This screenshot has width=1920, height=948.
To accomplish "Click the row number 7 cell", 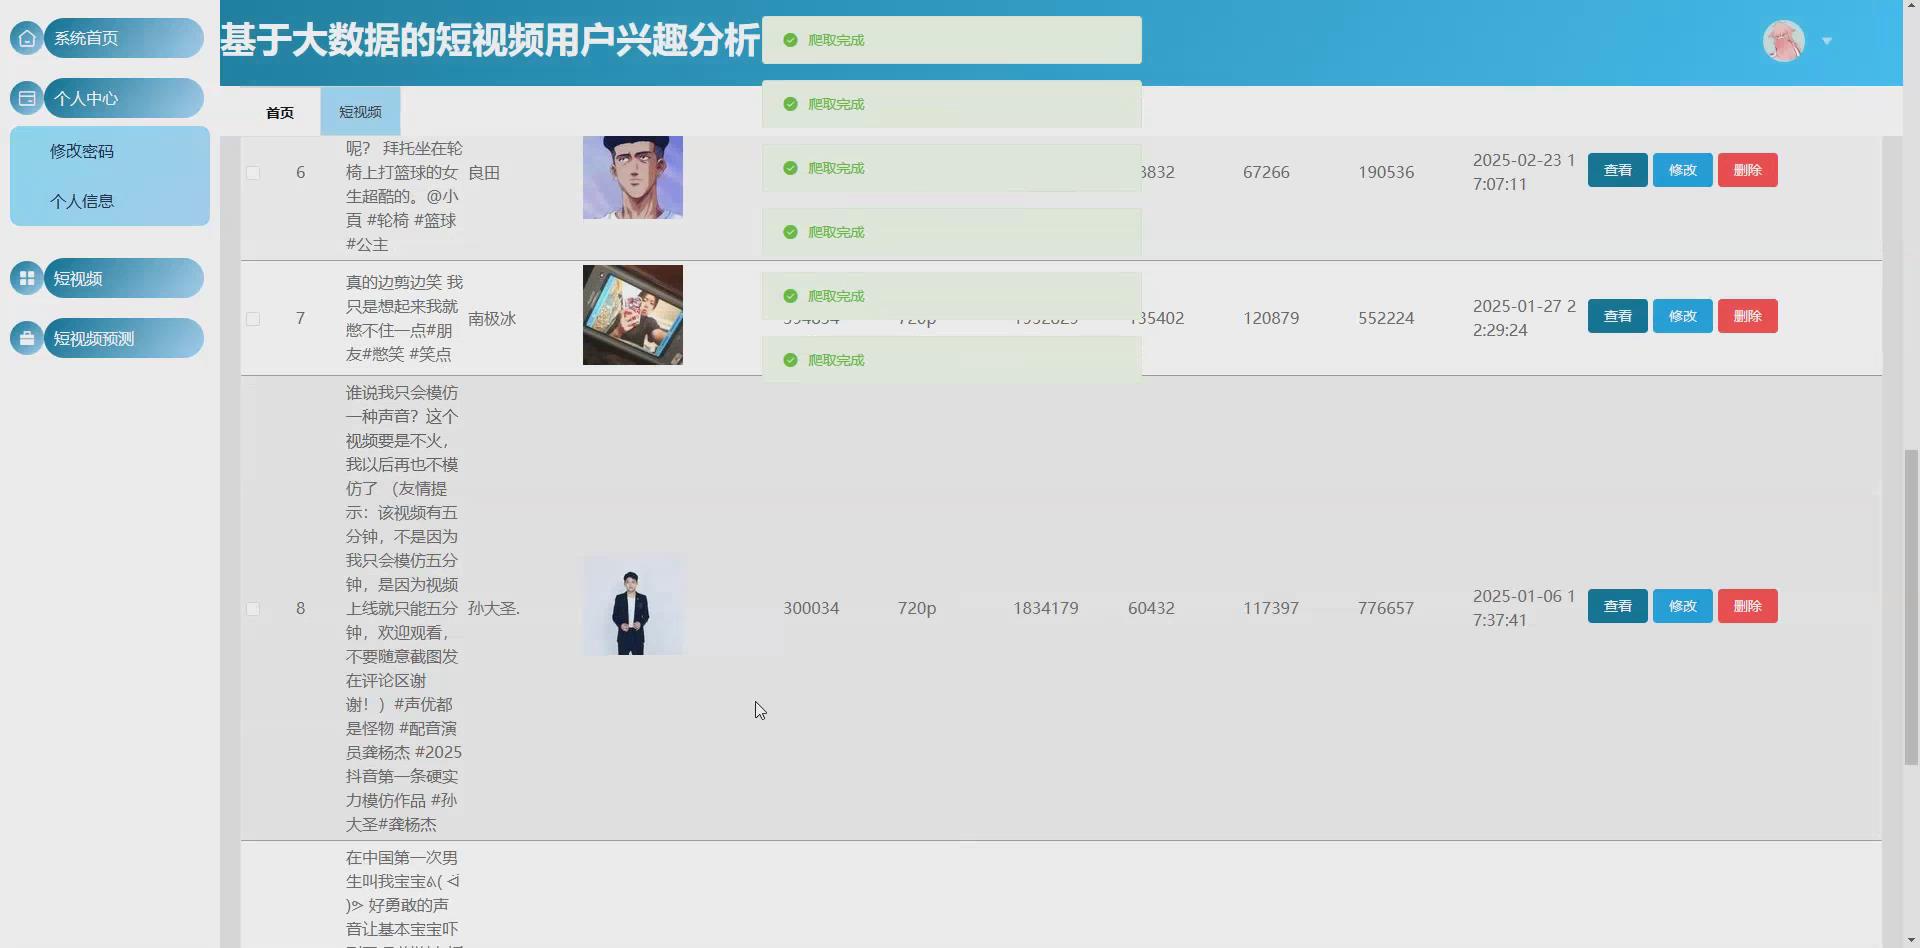I will tap(300, 318).
